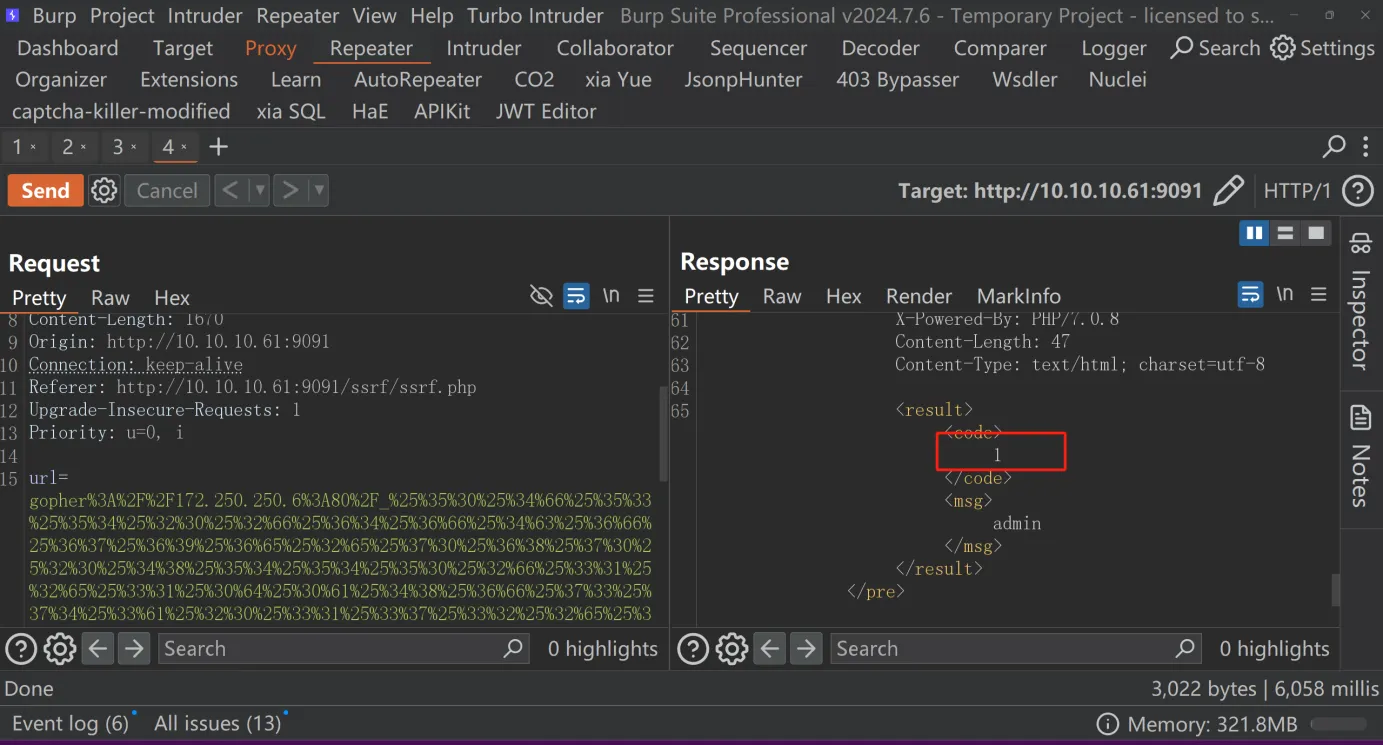Select Repeater request tab 2
Viewport: 1383px width, 745px height.
click(68, 147)
